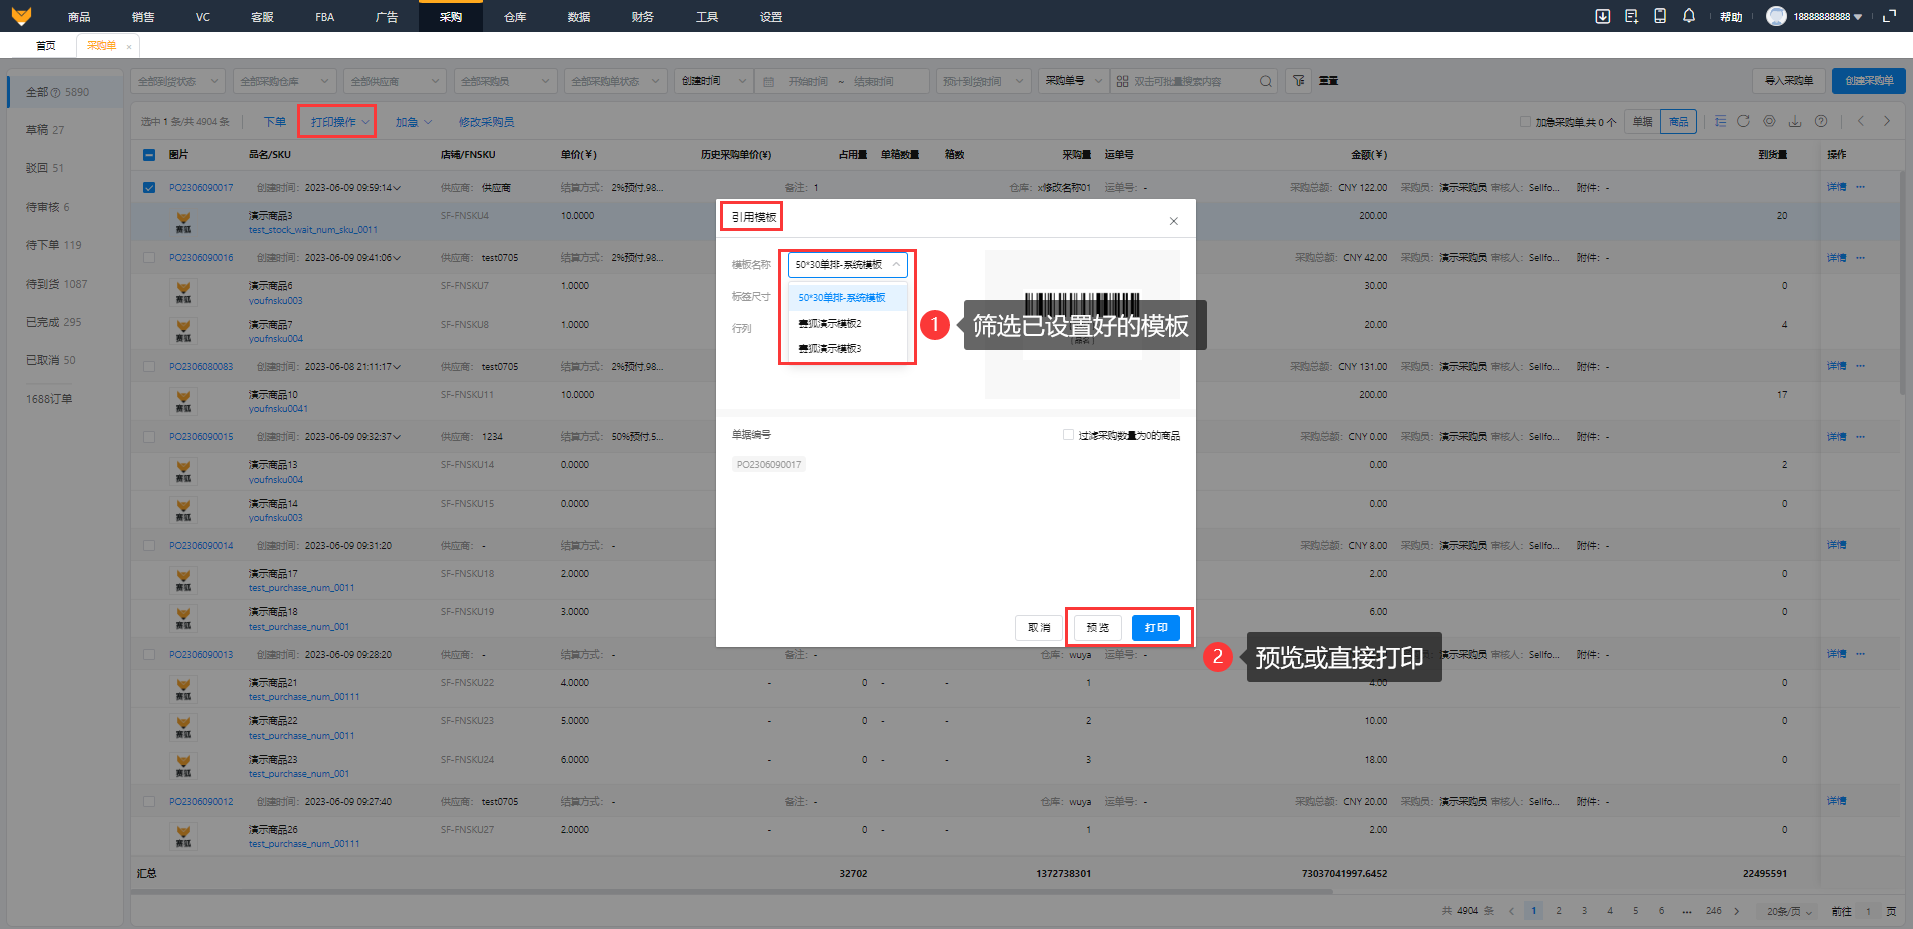The height and width of the screenshot is (929, 1913).
Task: Open the 全部到货状态 dropdown
Action: (x=178, y=81)
